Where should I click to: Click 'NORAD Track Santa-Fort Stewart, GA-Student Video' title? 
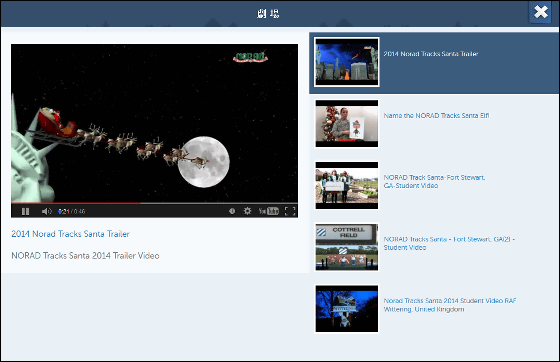pos(434,181)
